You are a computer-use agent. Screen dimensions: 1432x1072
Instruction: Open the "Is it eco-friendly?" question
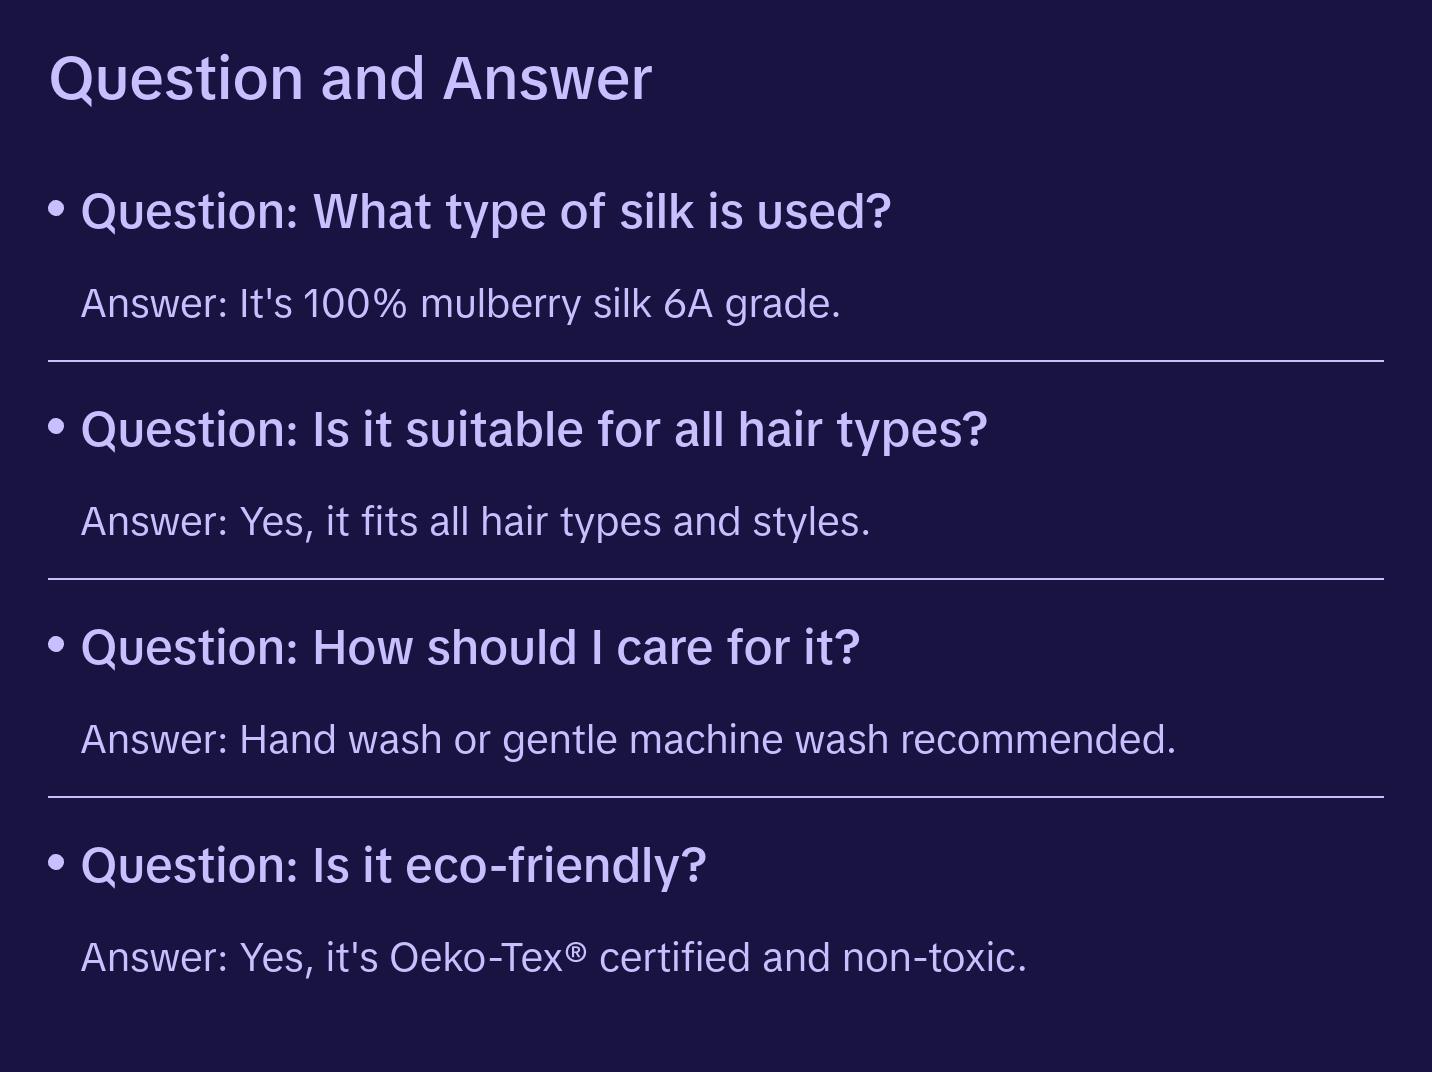tap(393, 866)
